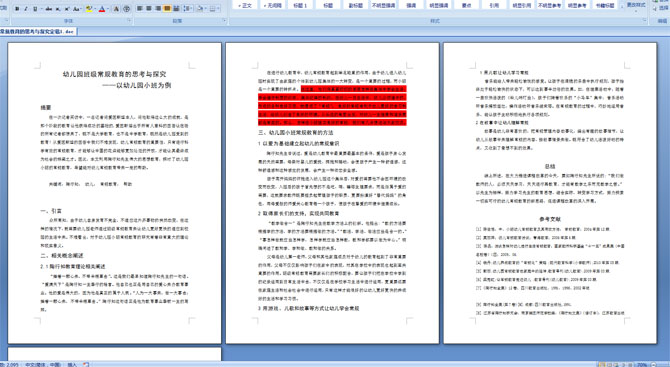Click the subscript icon

point(58,9)
